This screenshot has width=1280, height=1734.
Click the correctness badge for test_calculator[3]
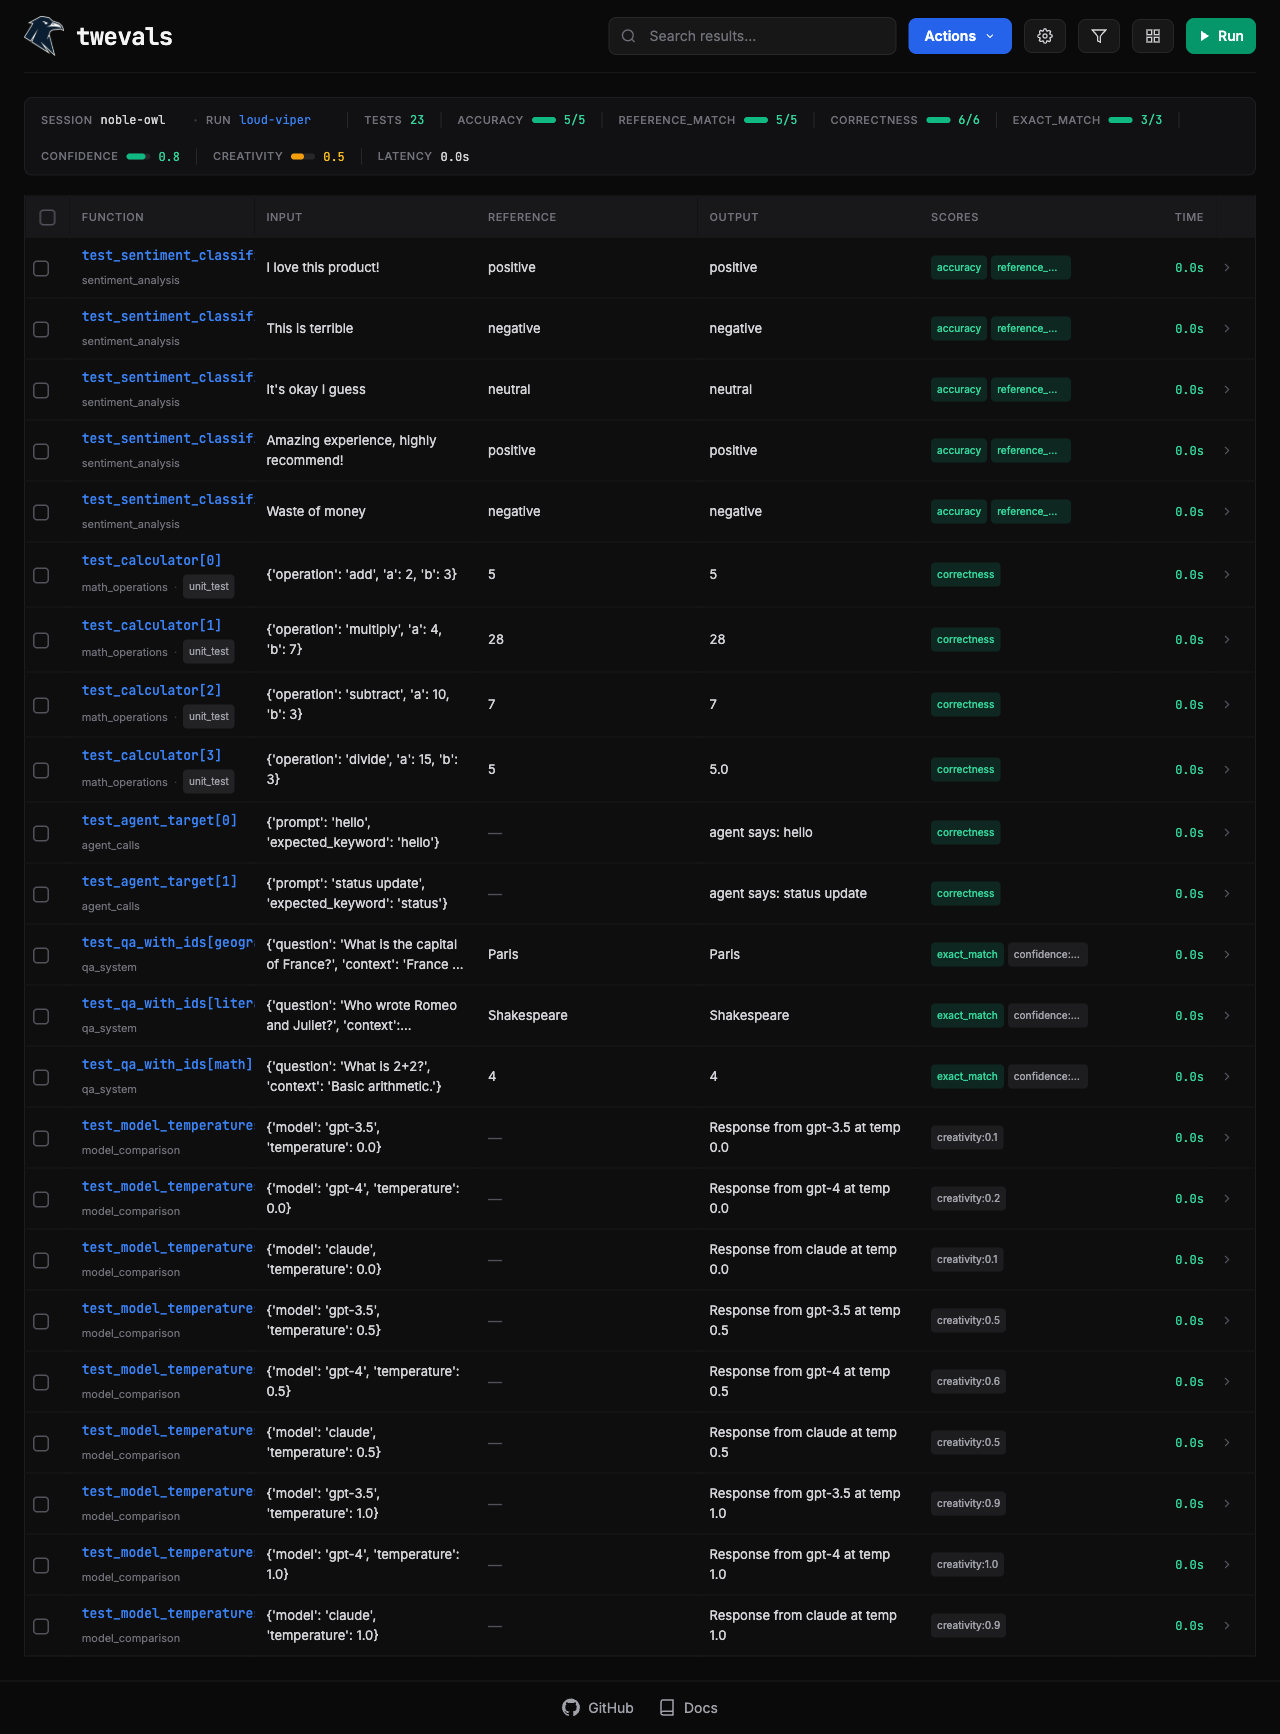[x=966, y=770]
